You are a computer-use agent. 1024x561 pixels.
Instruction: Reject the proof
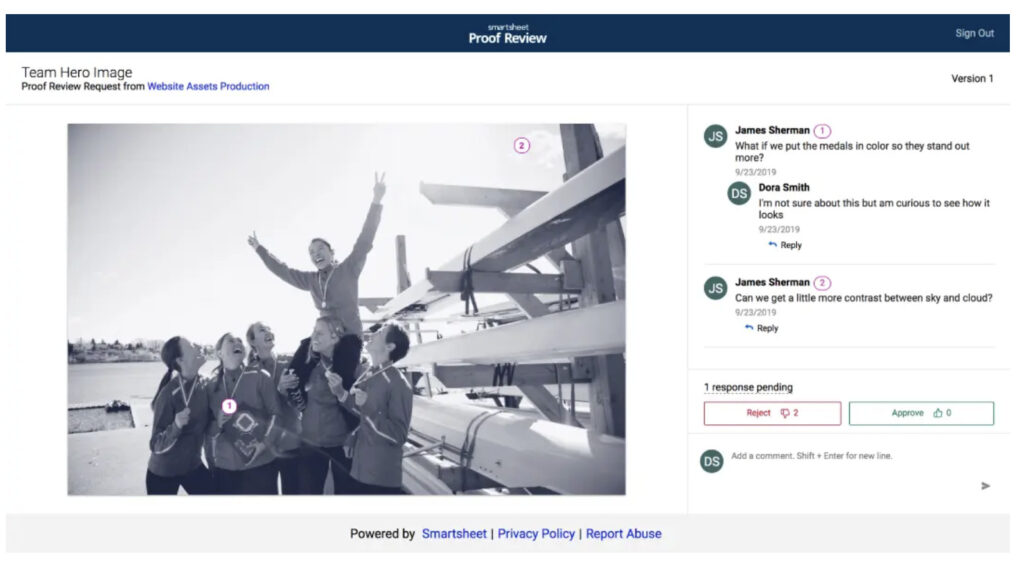[772, 413]
